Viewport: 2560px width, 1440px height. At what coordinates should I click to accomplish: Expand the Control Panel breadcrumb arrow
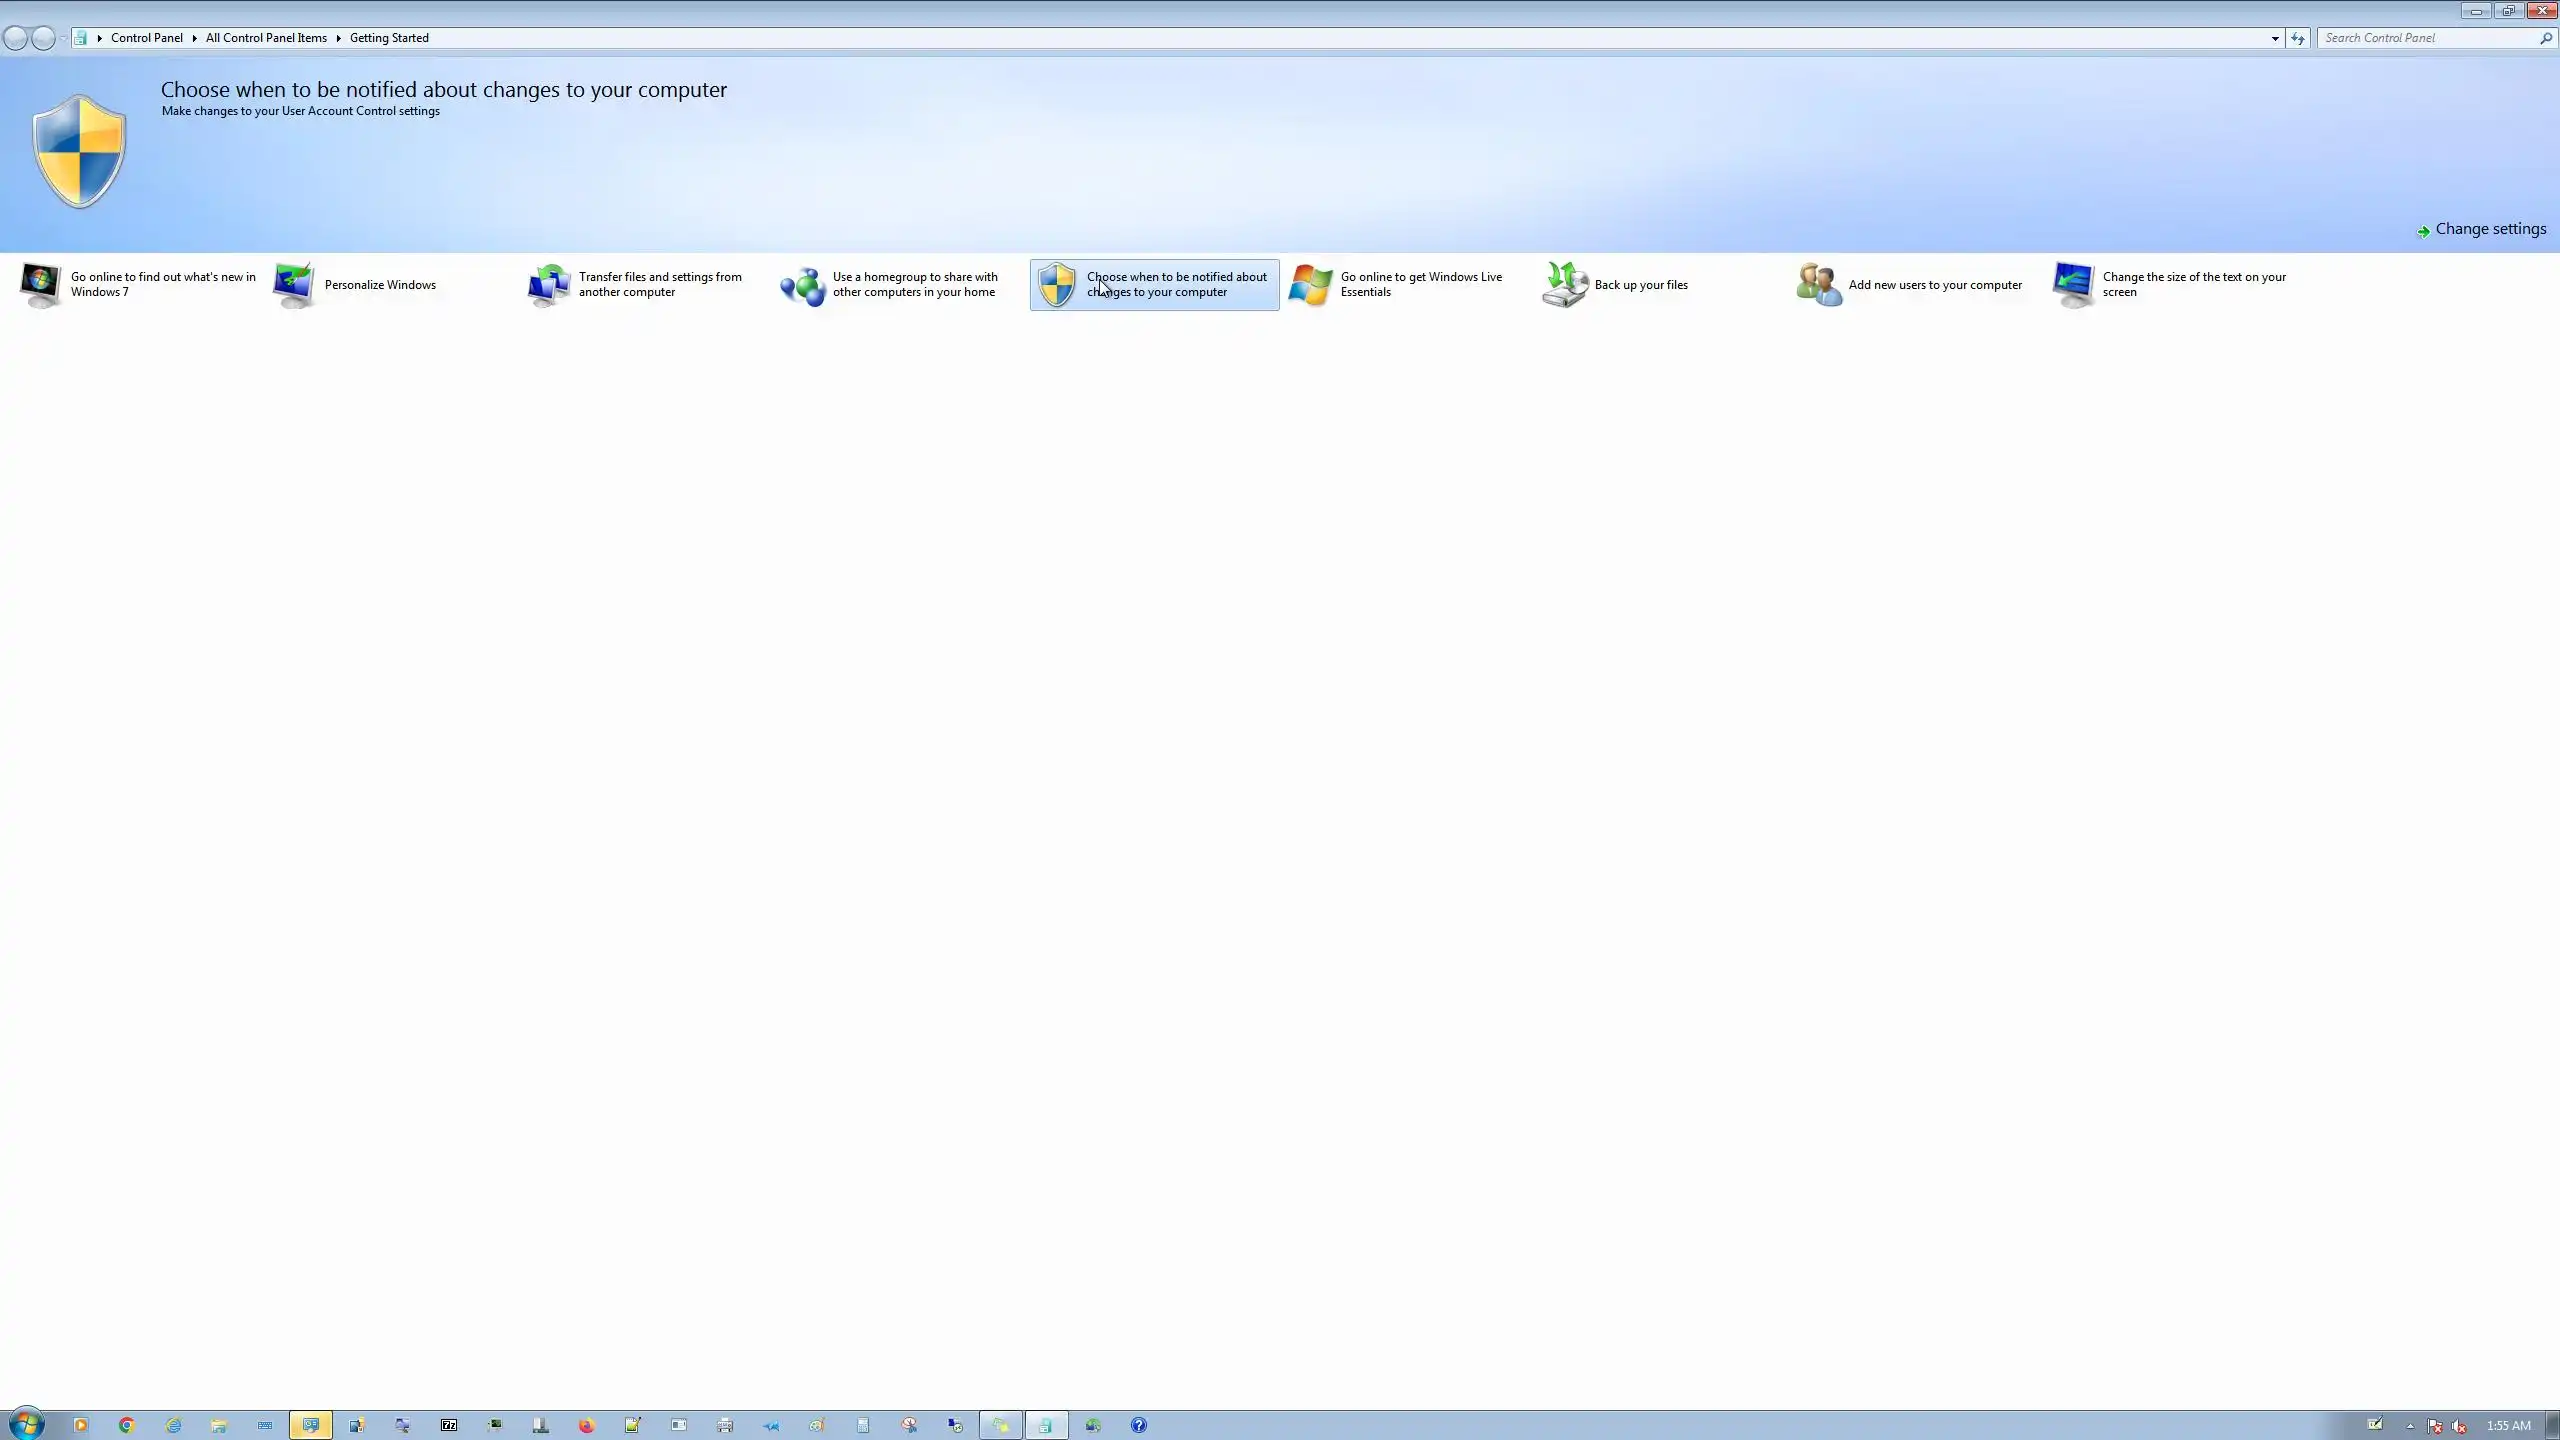tap(194, 38)
